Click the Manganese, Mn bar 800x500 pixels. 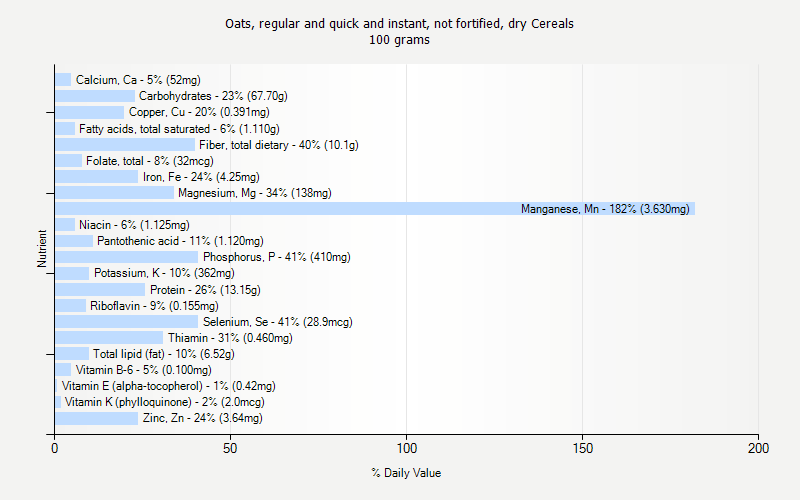374,209
